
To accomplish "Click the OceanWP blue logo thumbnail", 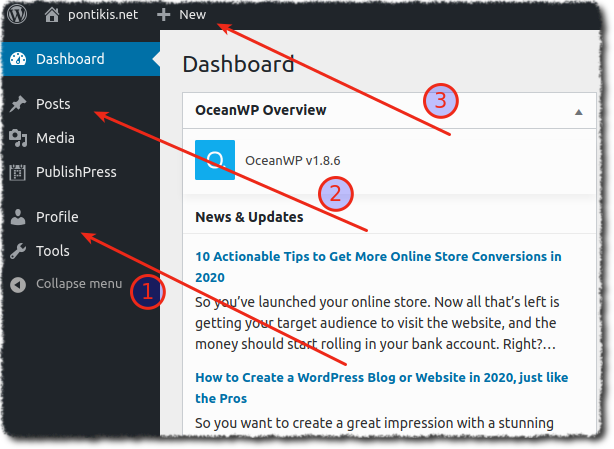I will click(x=215, y=160).
